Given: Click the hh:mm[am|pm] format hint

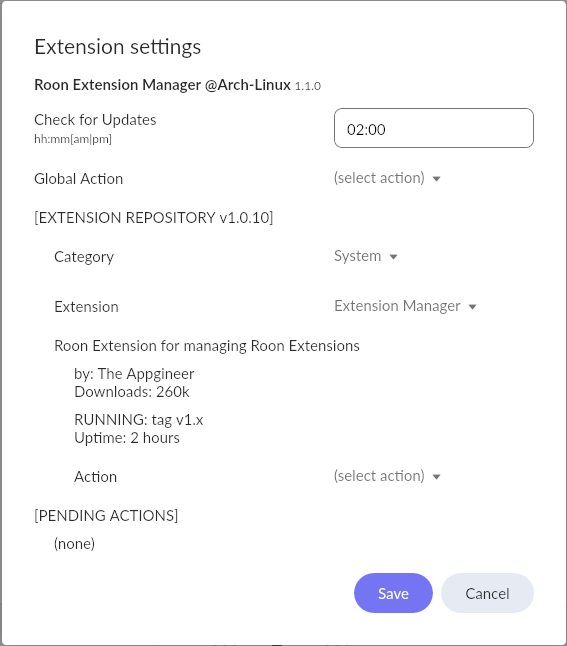Looking at the screenshot, I should pyautogui.click(x=73, y=139).
